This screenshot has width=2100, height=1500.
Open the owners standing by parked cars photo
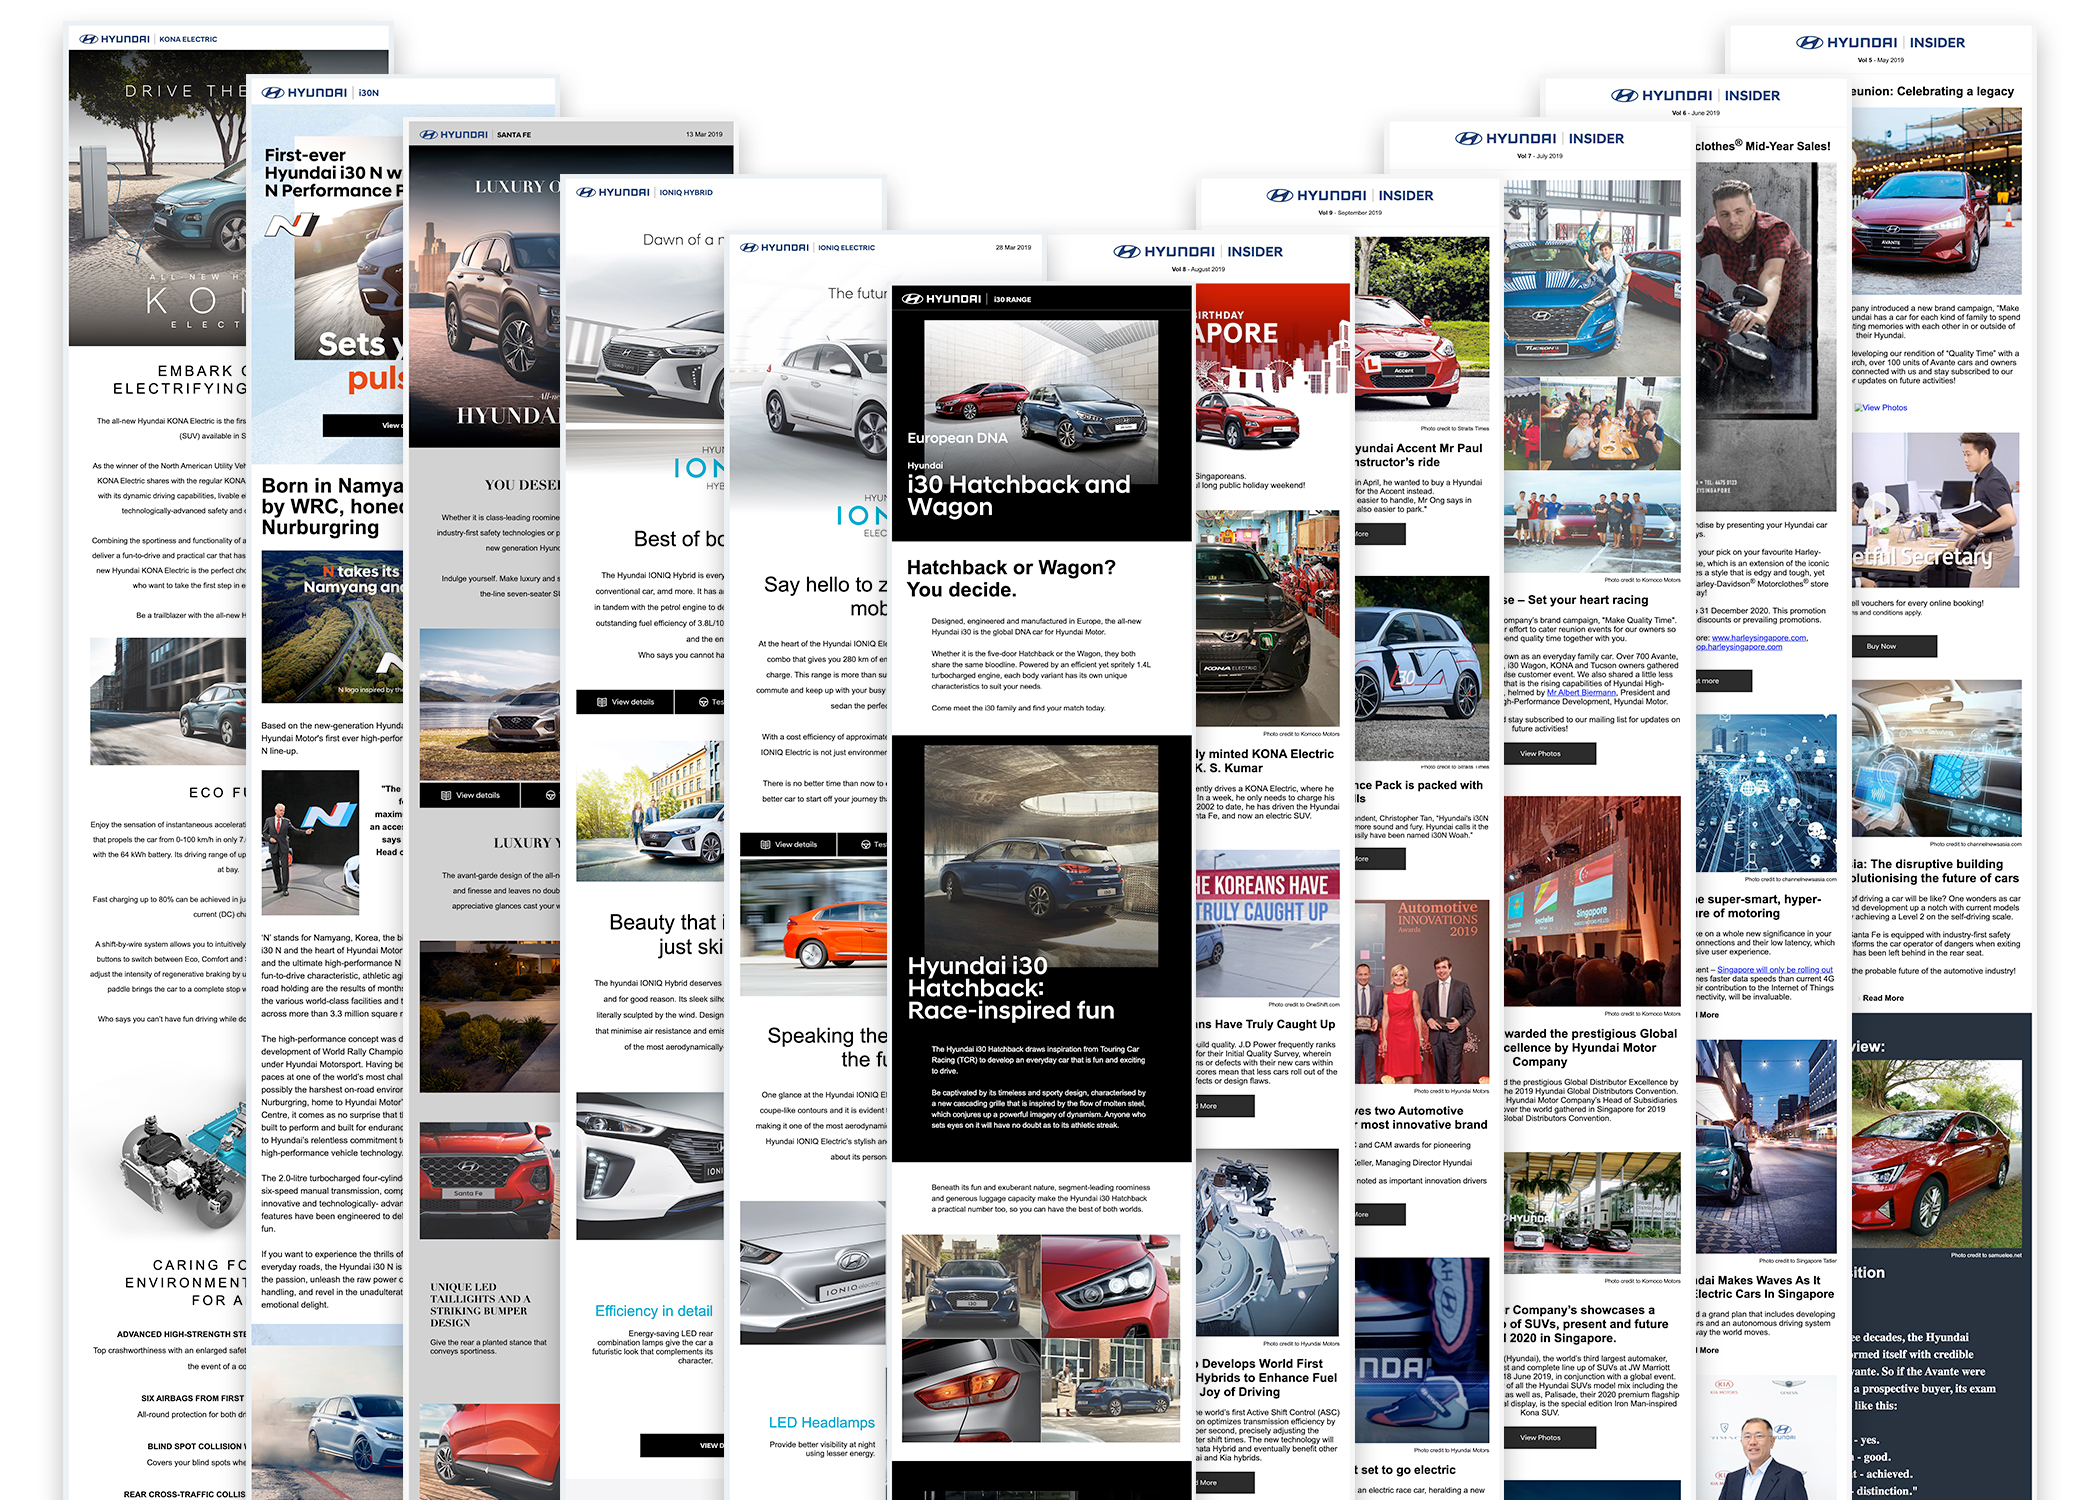1592,522
